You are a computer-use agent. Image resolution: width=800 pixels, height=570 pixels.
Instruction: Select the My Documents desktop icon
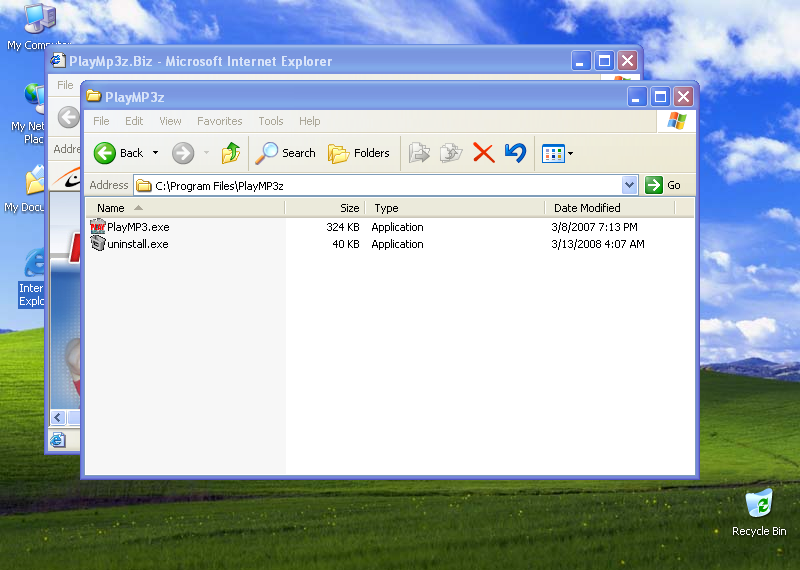pos(26,188)
